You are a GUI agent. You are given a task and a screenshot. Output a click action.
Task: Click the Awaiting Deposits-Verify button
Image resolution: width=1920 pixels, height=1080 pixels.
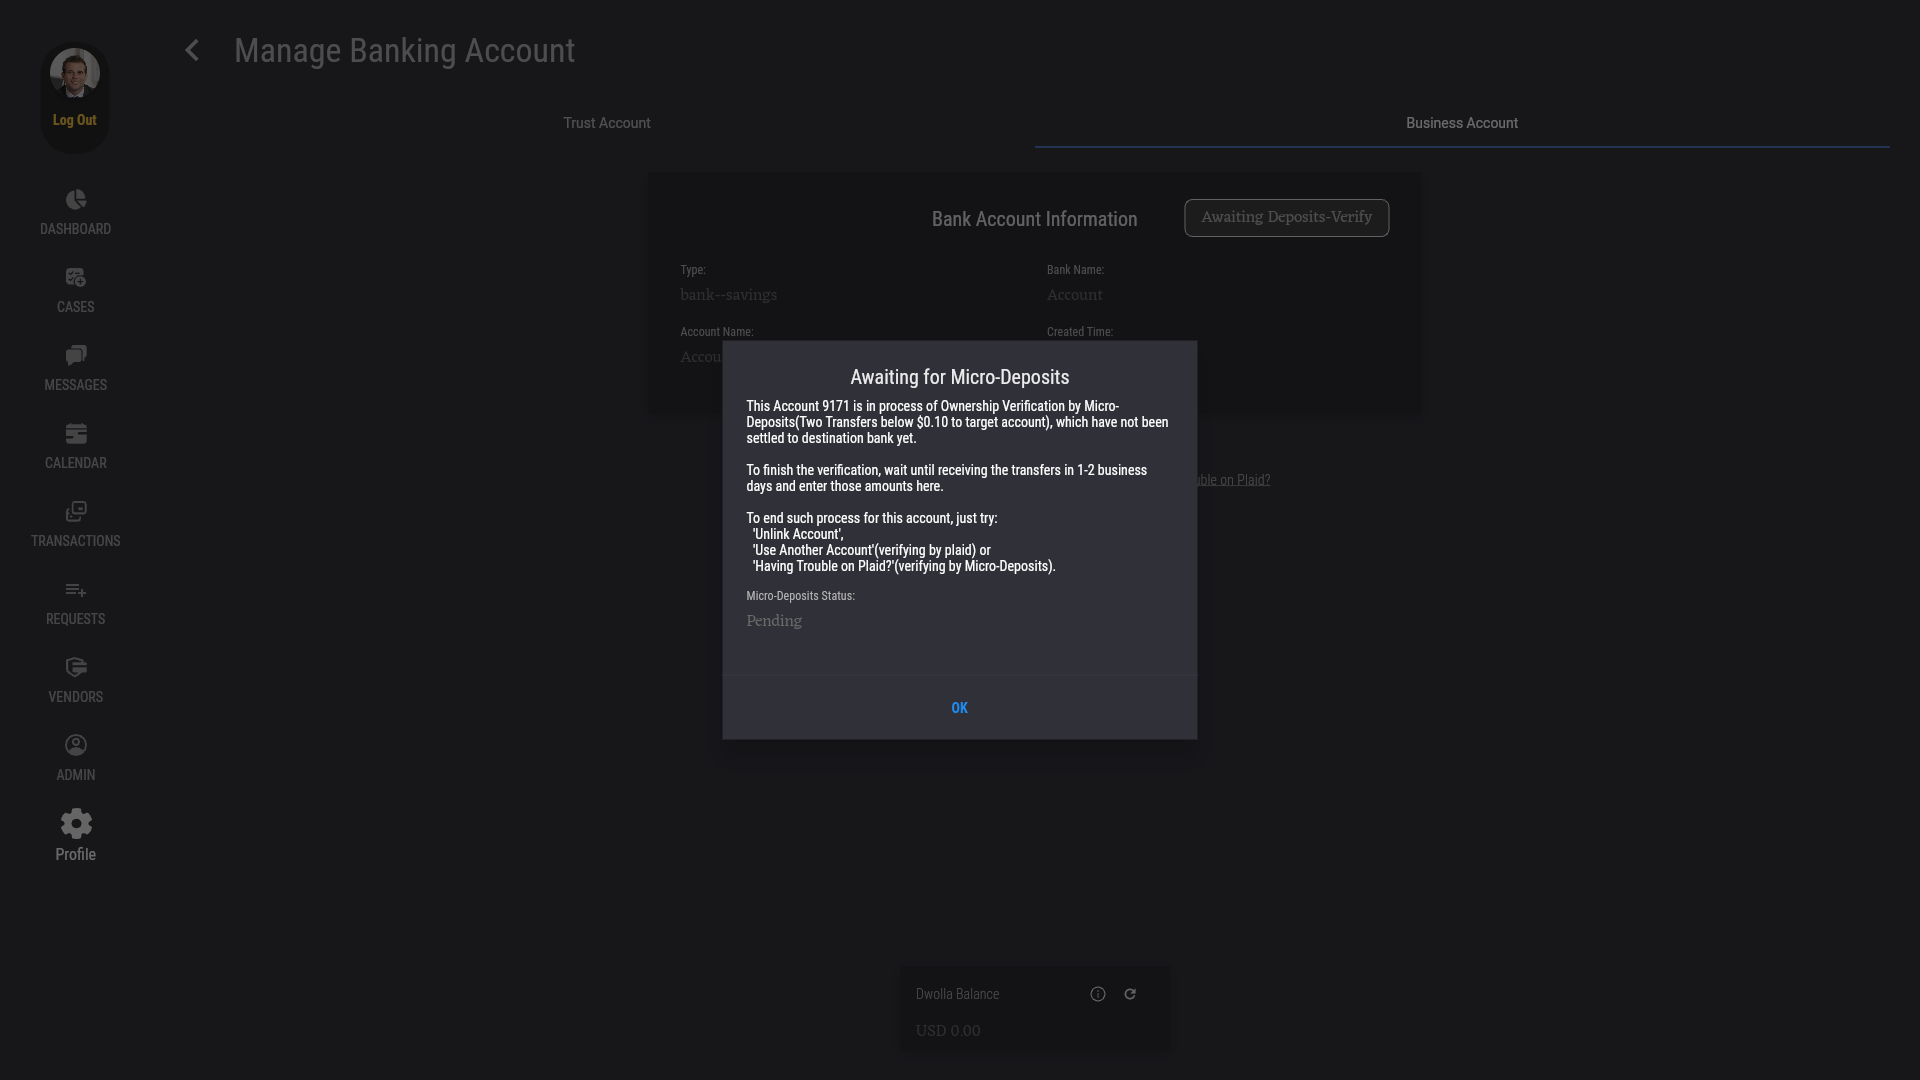(1286, 218)
